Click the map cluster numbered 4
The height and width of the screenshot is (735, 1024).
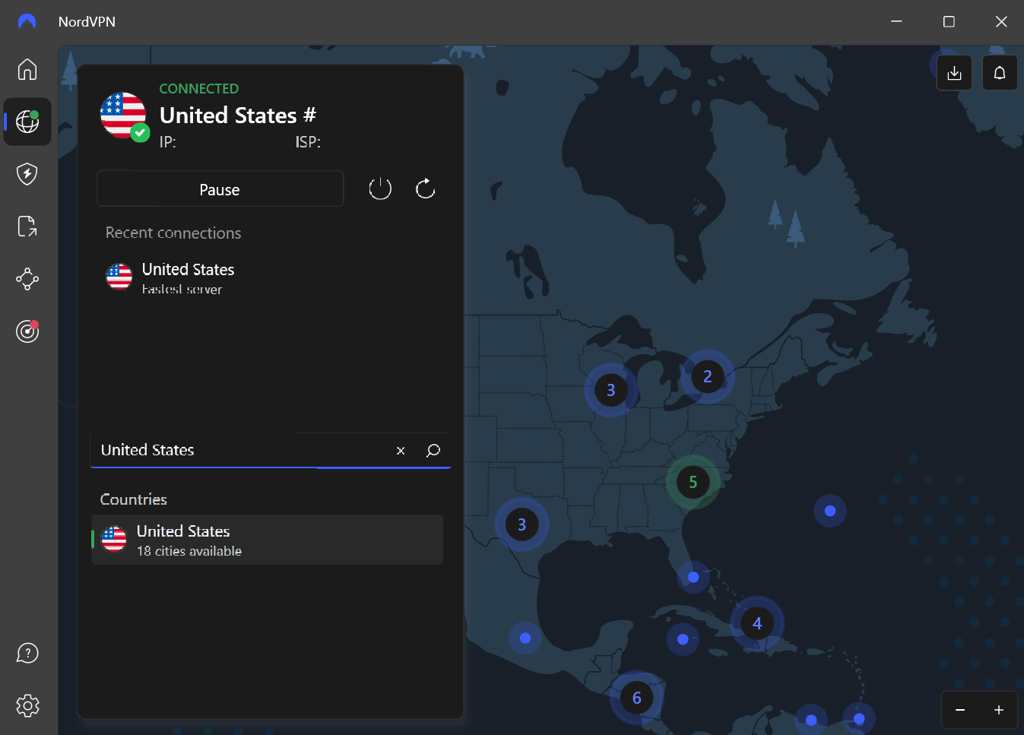[757, 623]
